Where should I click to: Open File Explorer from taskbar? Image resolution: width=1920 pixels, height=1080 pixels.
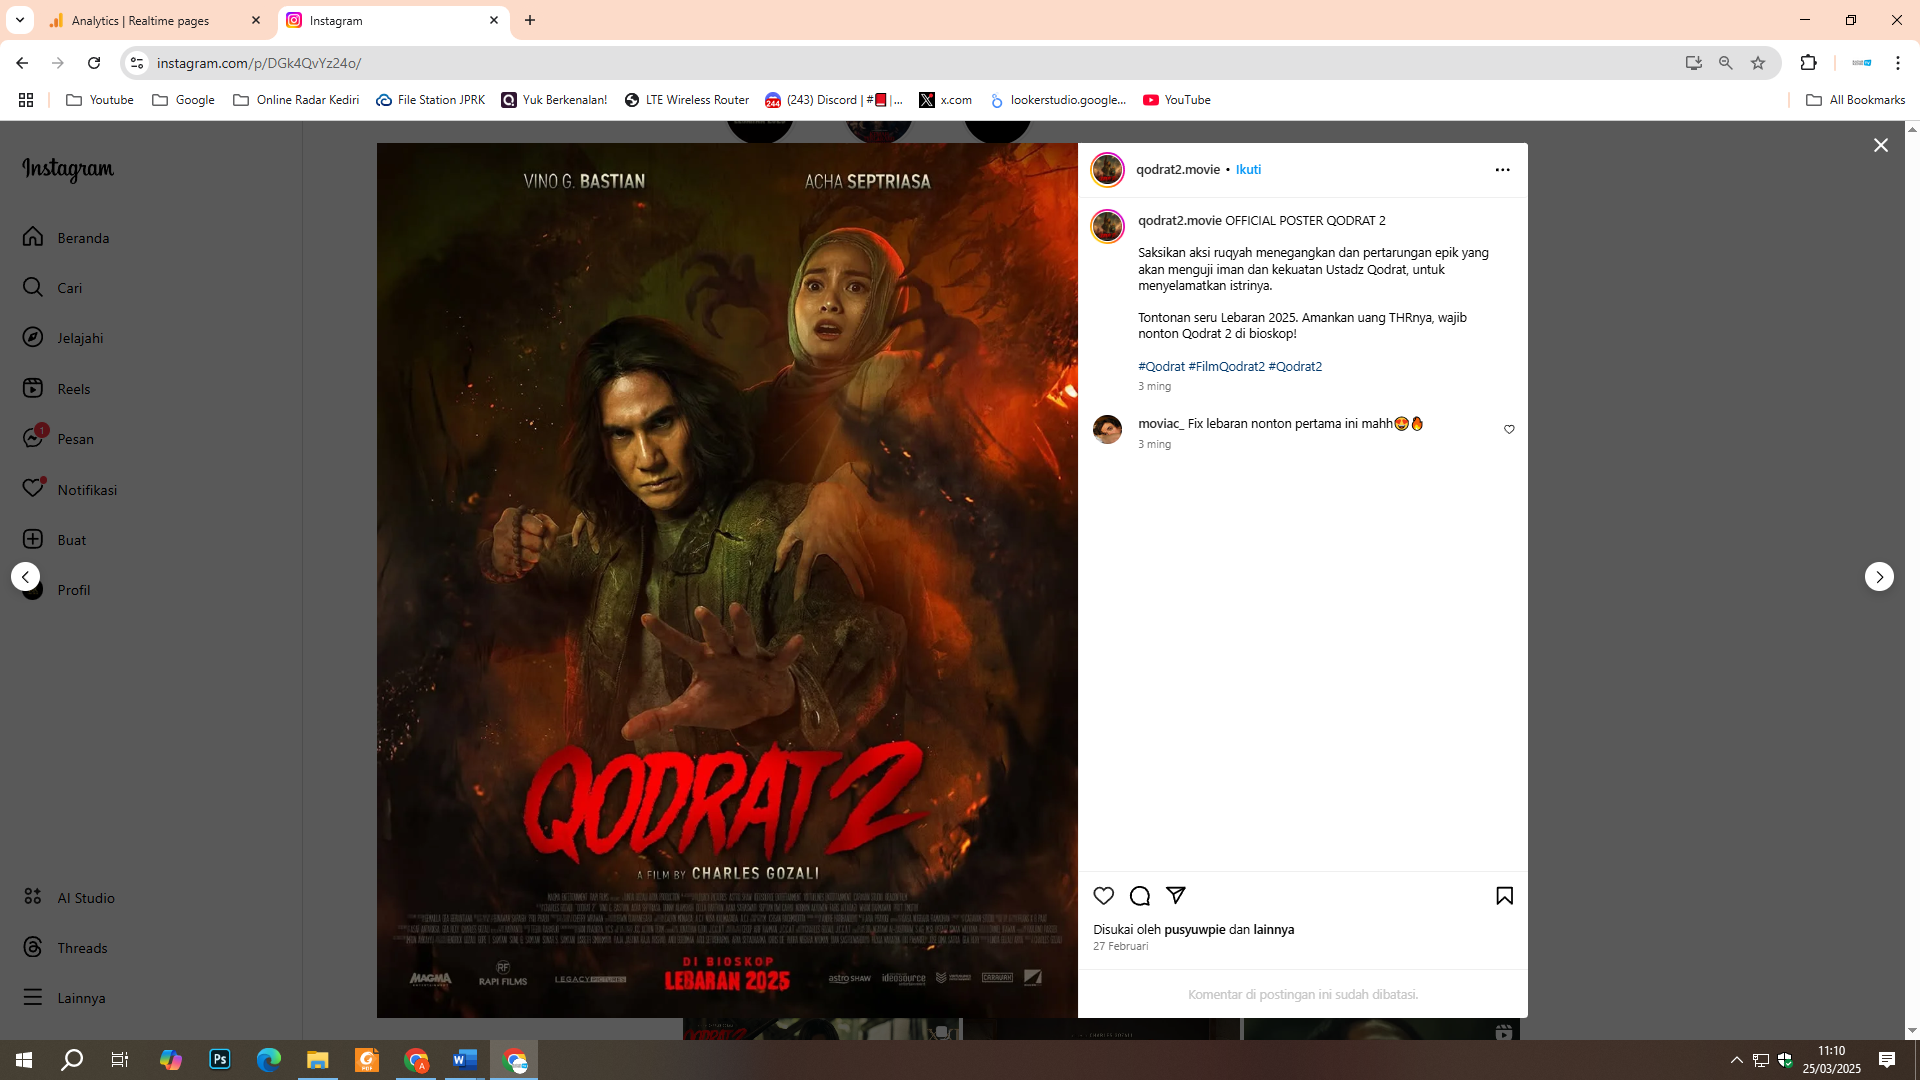(x=318, y=1060)
